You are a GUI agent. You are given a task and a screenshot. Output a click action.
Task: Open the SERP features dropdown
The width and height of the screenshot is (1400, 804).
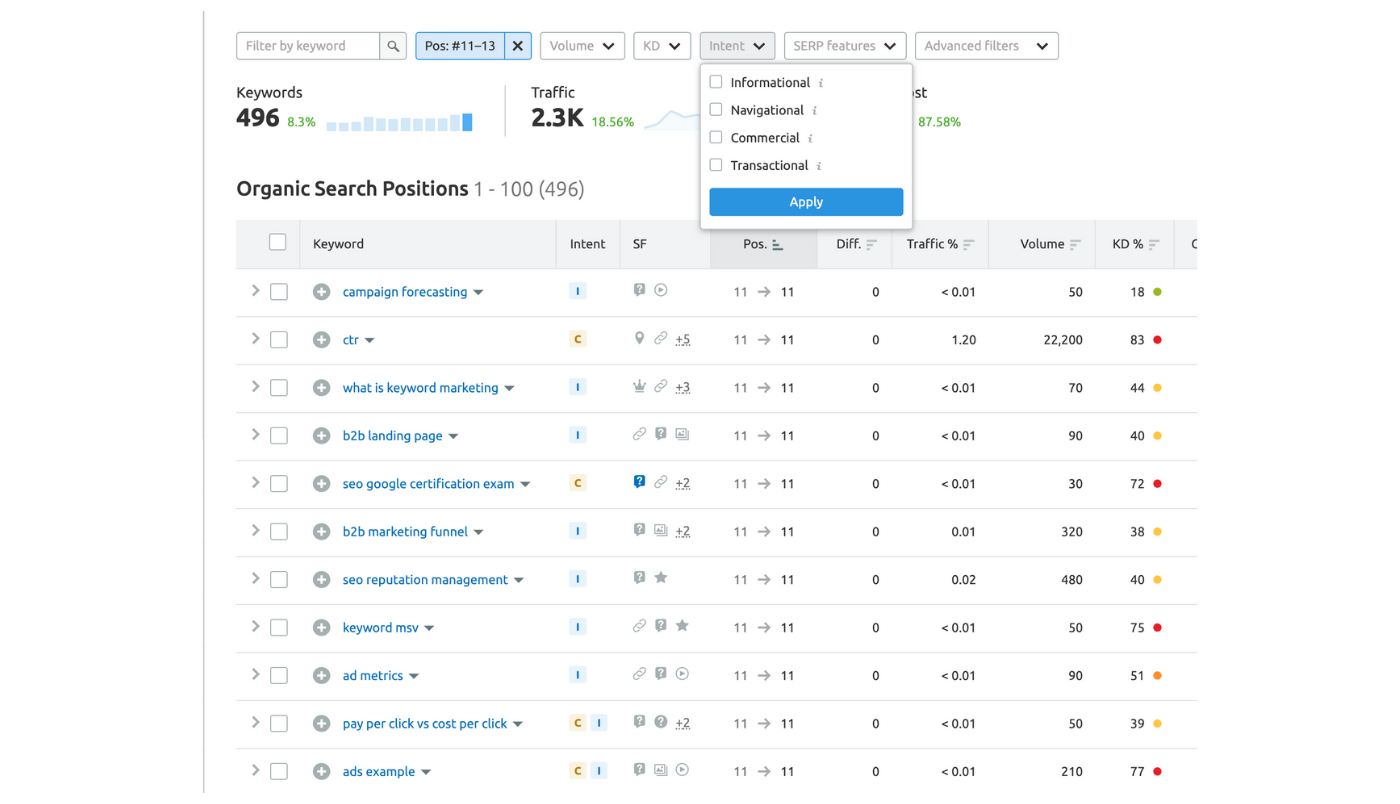coord(845,46)
